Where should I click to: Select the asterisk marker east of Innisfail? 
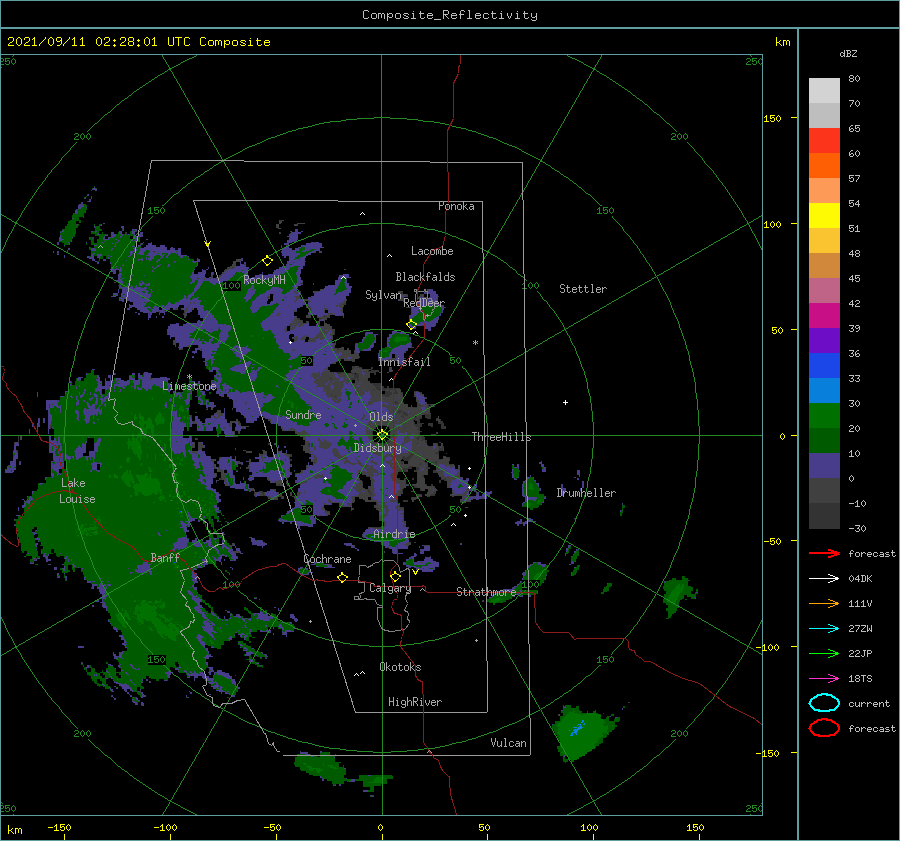pos(475,343)
